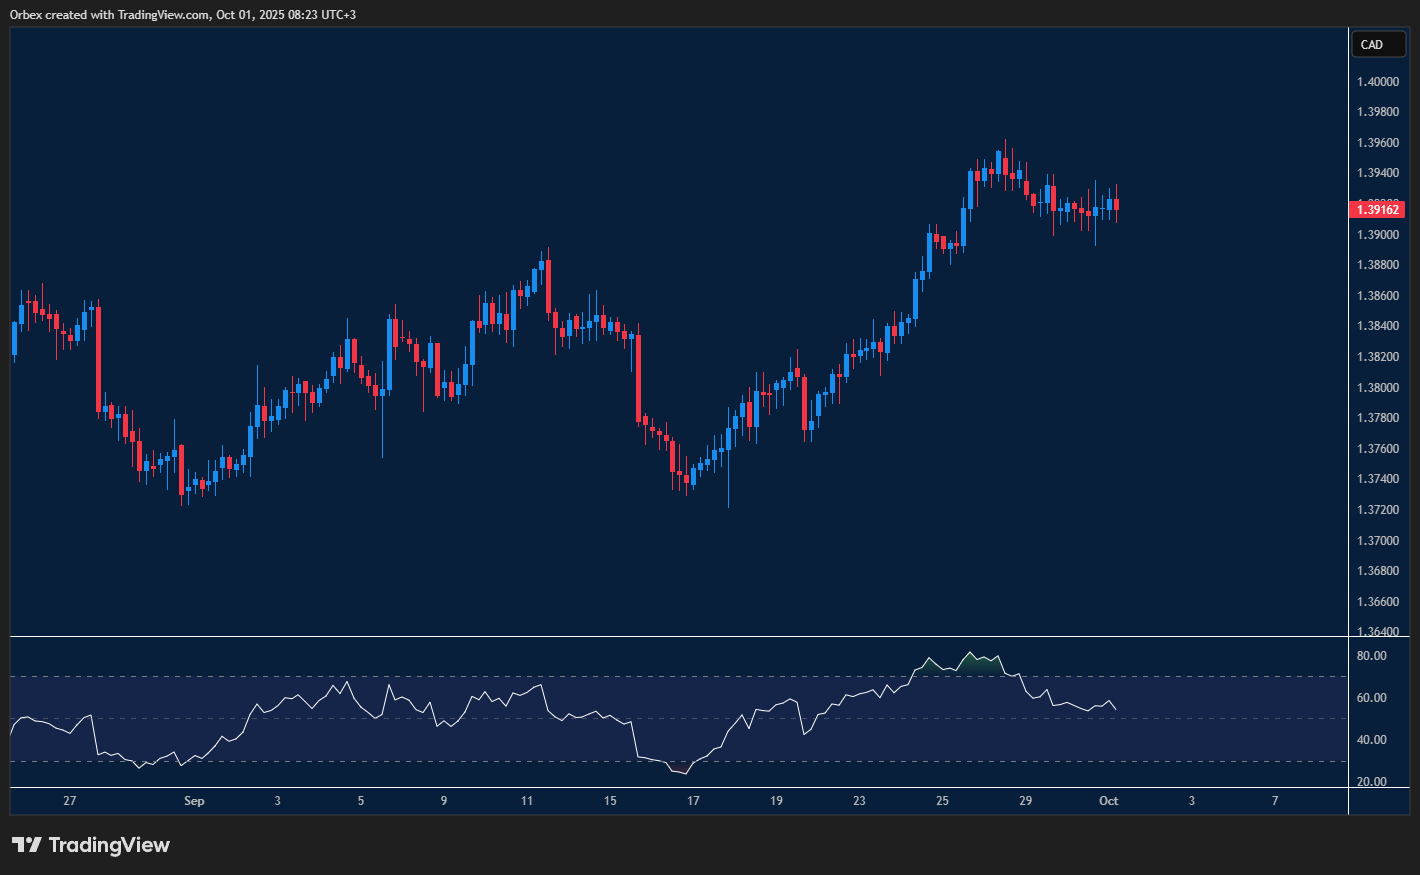Image resolution: width=1420 pixels, height=875 pixels.
Task: Open the CAD currency selector
Action: point(1378,44)
